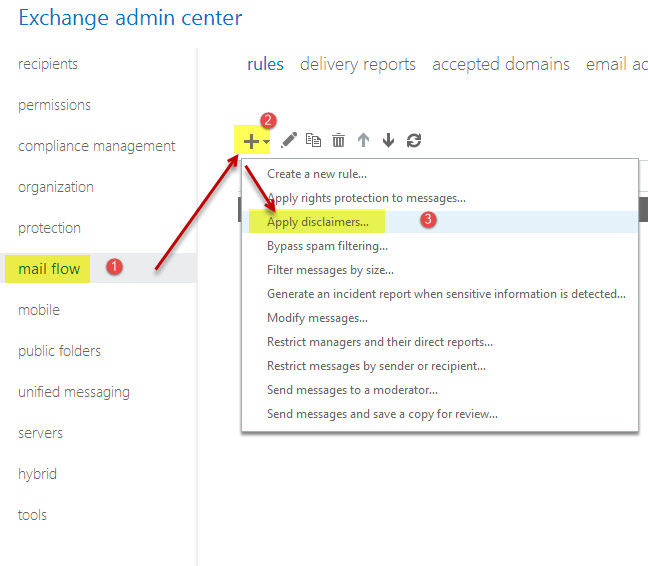Open the protection section

[49, 228]
